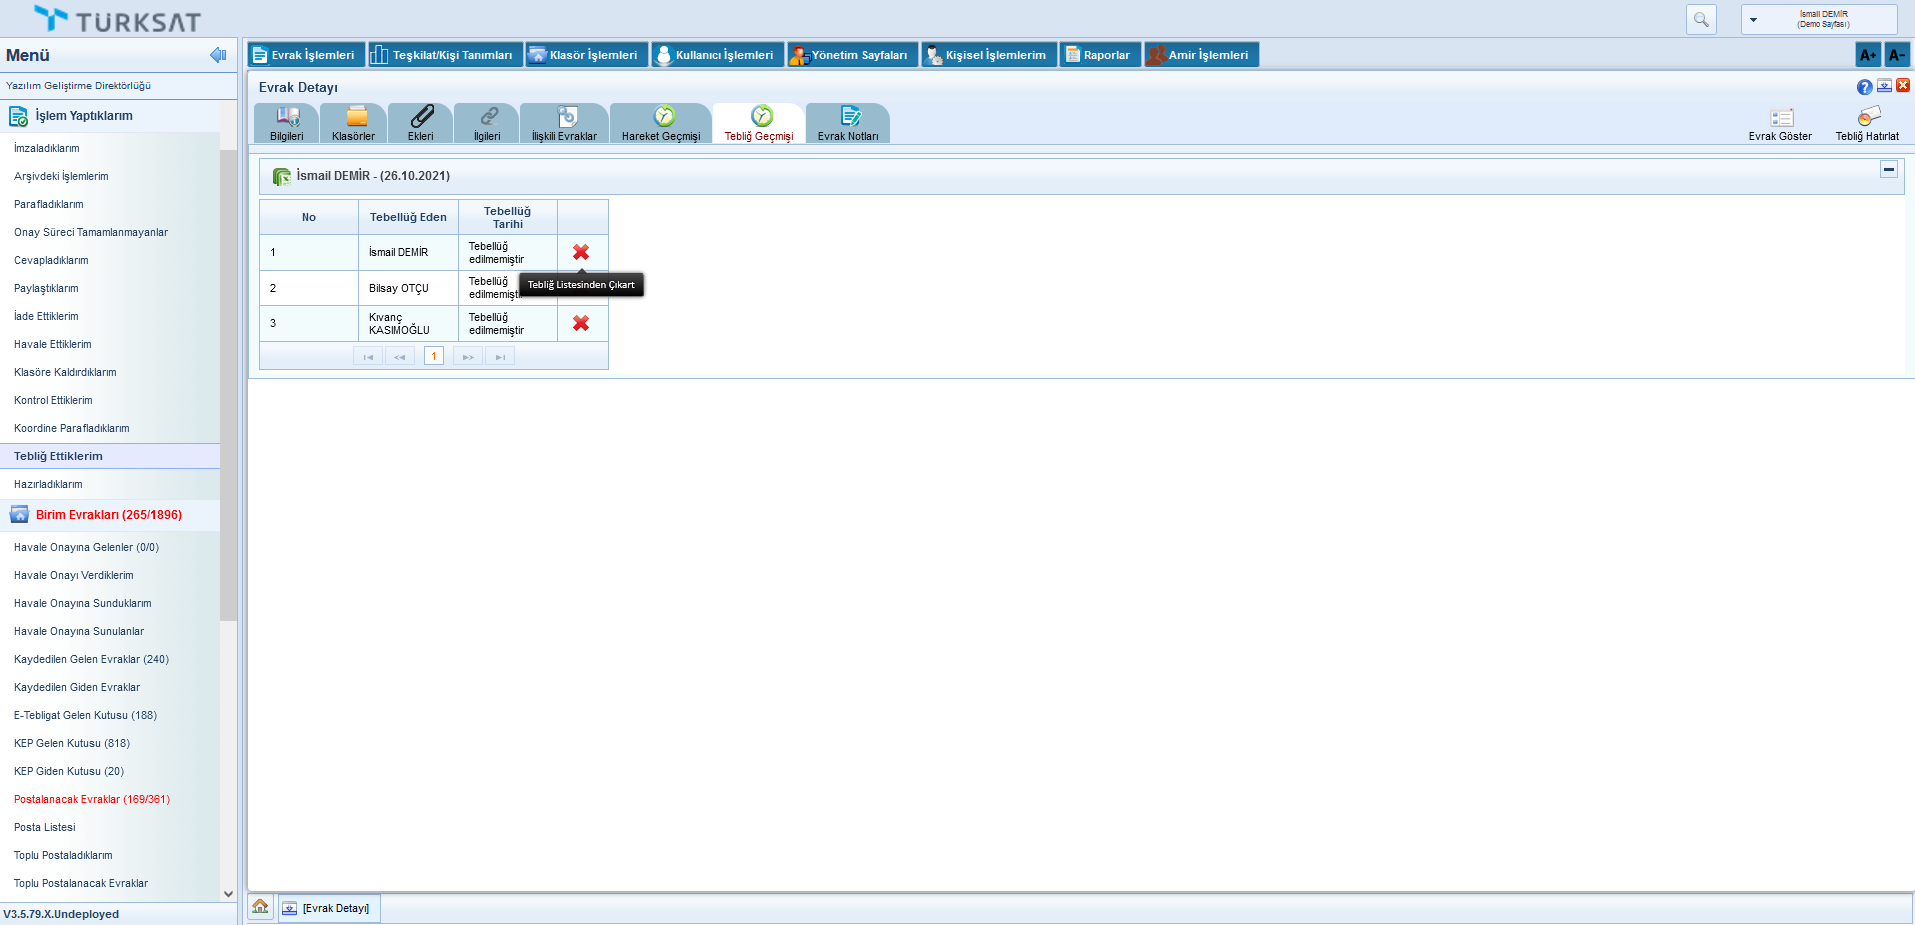This screenshot has width=1915, height=925.
Task: Switch to the Hareket Geçmişi tab
Action: point(661,123)
